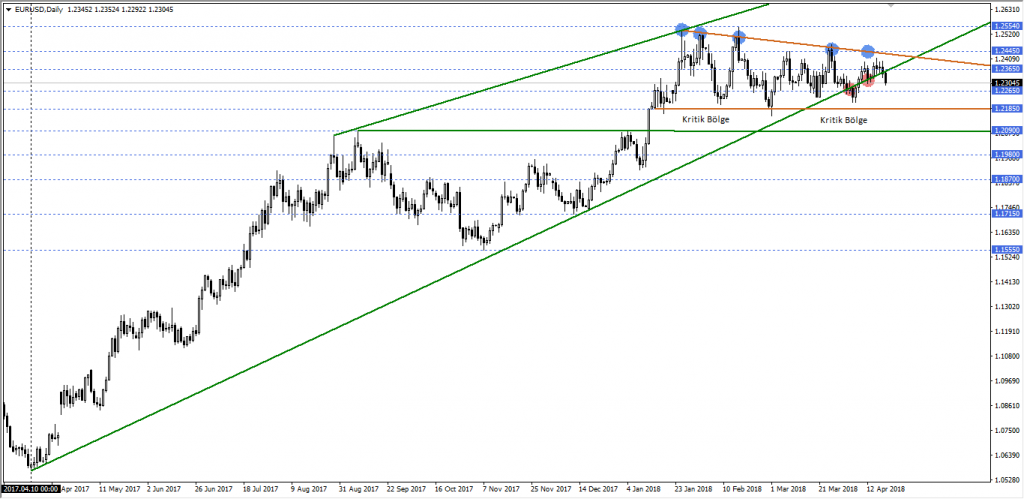Select the 1.19800 price level label

coord(1006,155)
